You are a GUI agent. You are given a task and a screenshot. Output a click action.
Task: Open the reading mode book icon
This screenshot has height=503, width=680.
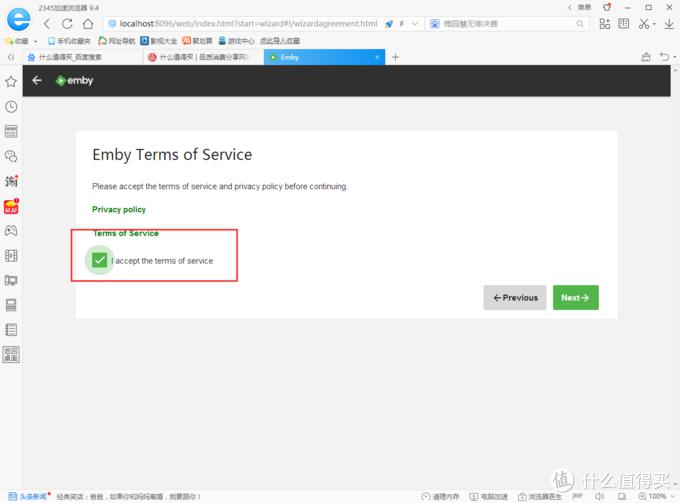pyautogui.click(x=624, y=24)
